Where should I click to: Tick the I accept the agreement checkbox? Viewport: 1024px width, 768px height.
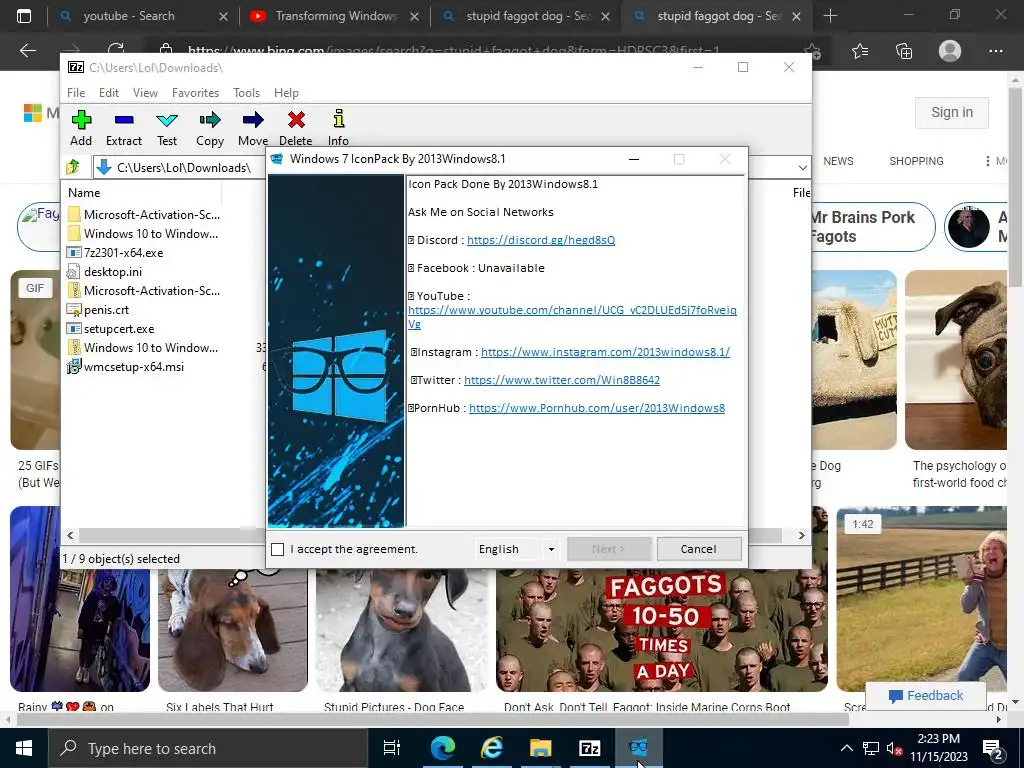(x=278, y=549)
